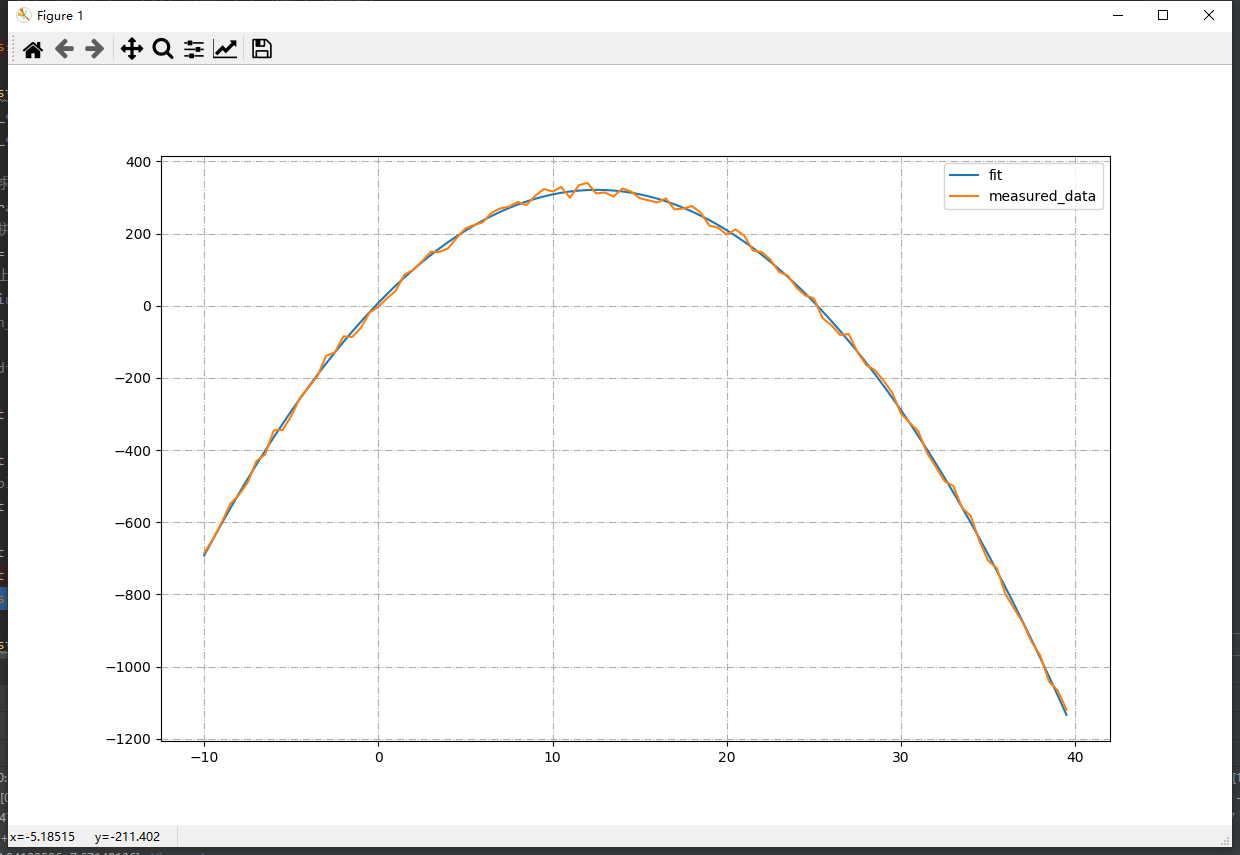Click the "measured_data" legend label
The width and height of the screenshot is (1240, 855).
[1042, 197]
